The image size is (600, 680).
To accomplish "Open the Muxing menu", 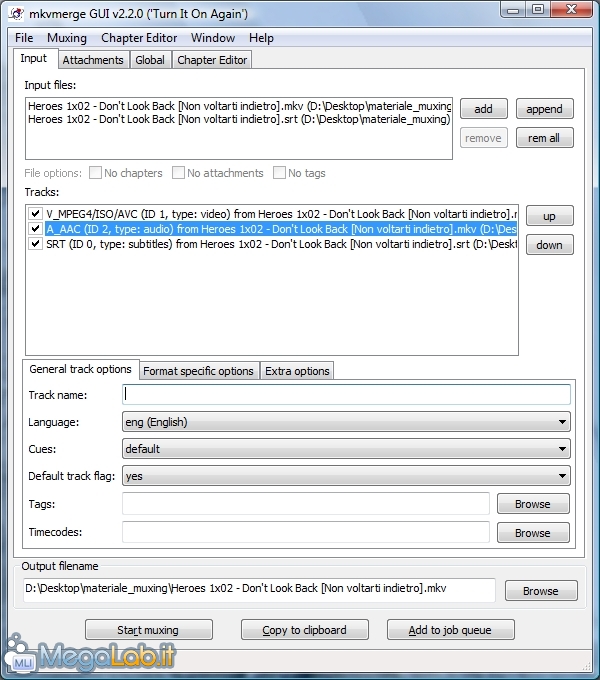I will 67,38.
